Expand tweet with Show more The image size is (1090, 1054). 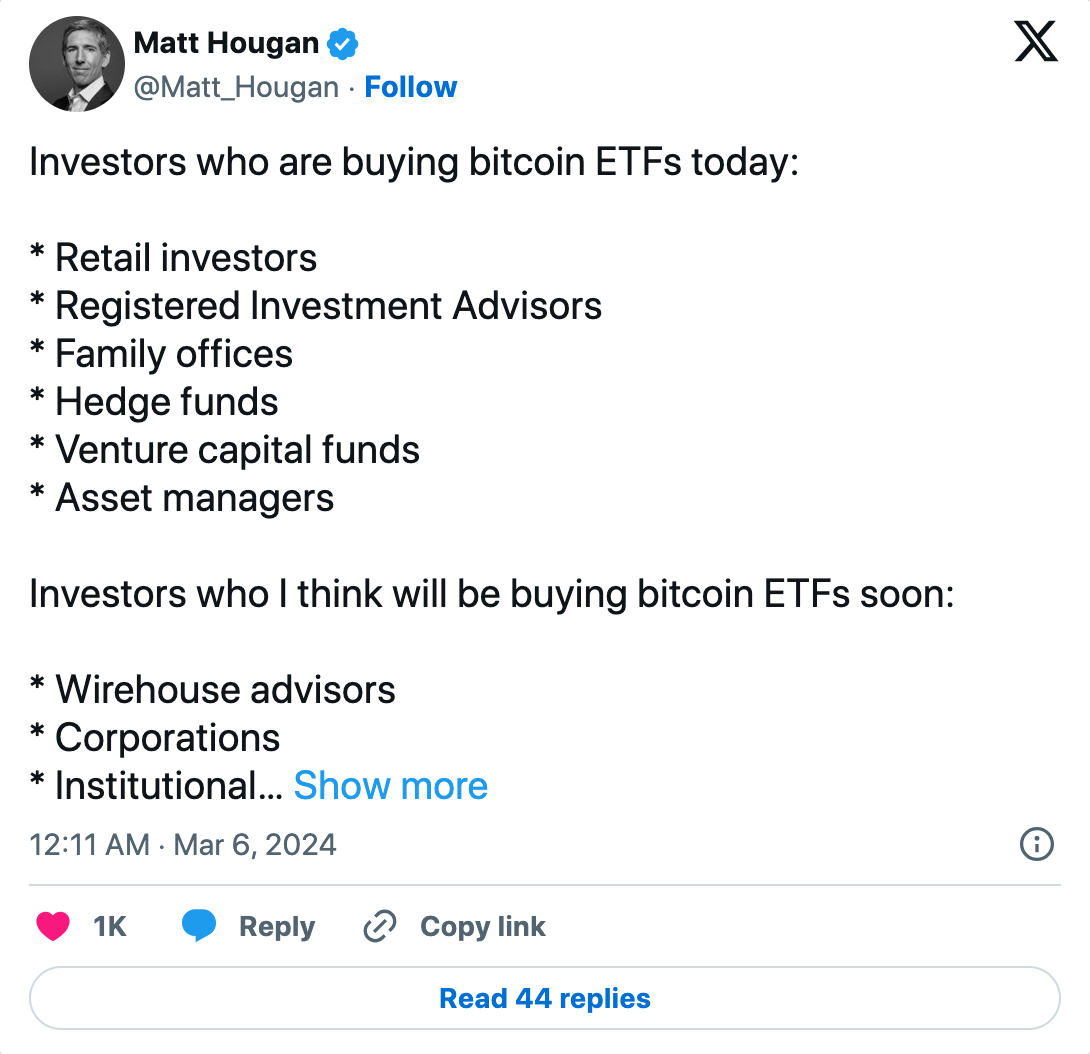click(x=391, y=786)
